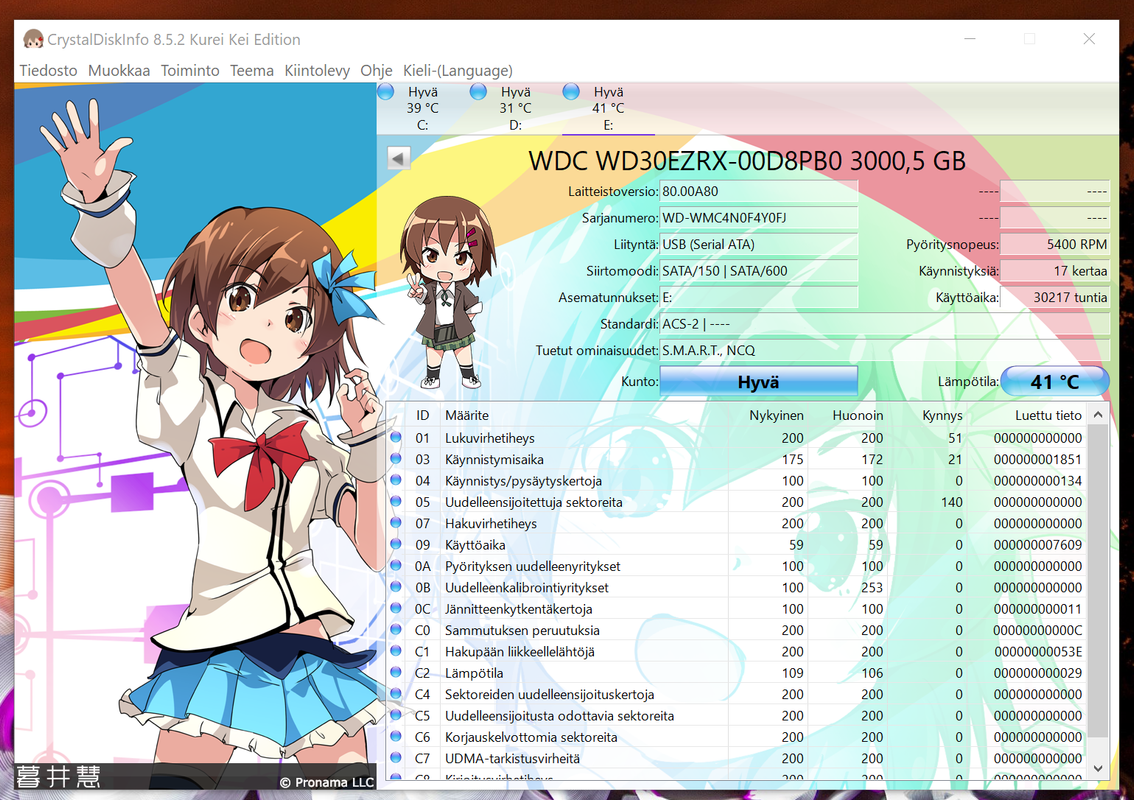
Task: Click the scroll down arrow of attribute list
Action: pyautogui.click(x=1098, y=768)
